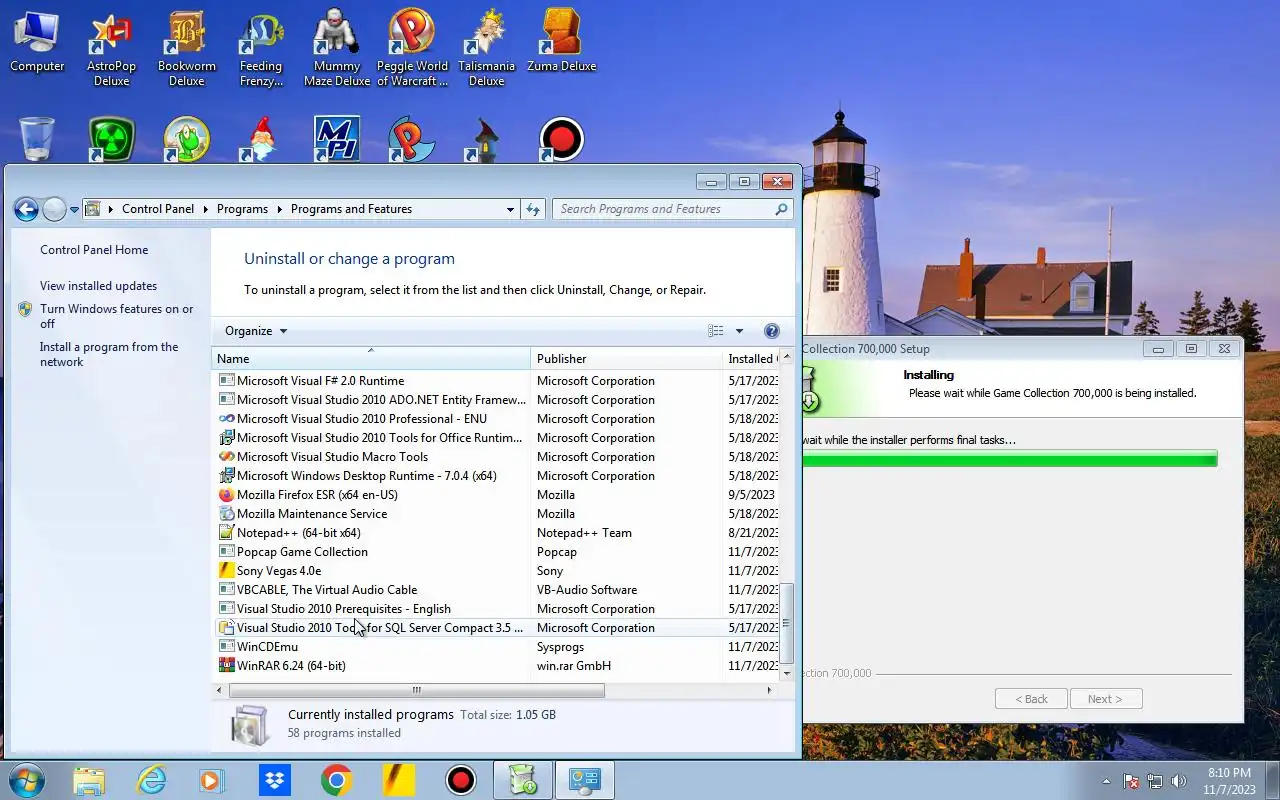
Task: Refresh the Programs and Features address bar
Action: tap(533, 209)
